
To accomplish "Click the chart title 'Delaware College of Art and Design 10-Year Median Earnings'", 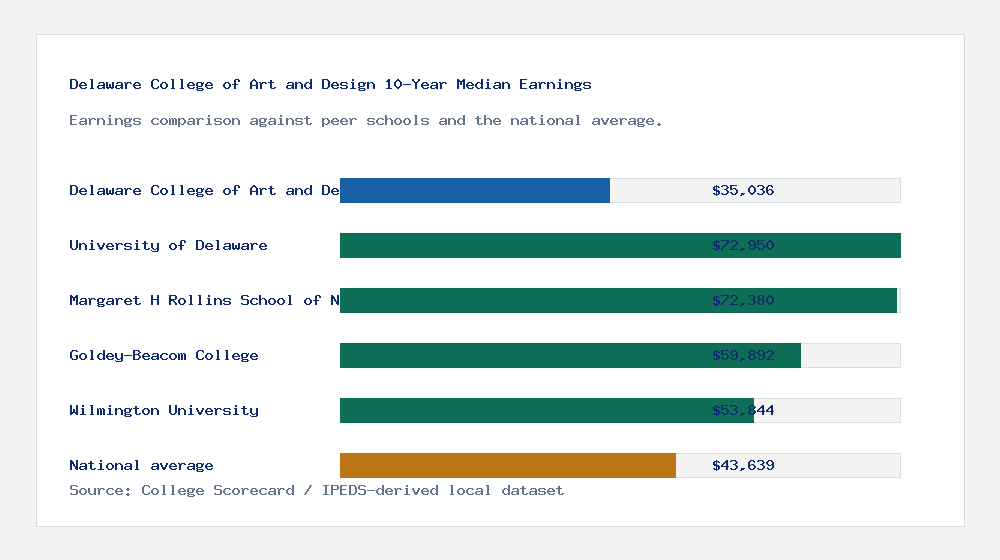I will [x=330, y=84].
